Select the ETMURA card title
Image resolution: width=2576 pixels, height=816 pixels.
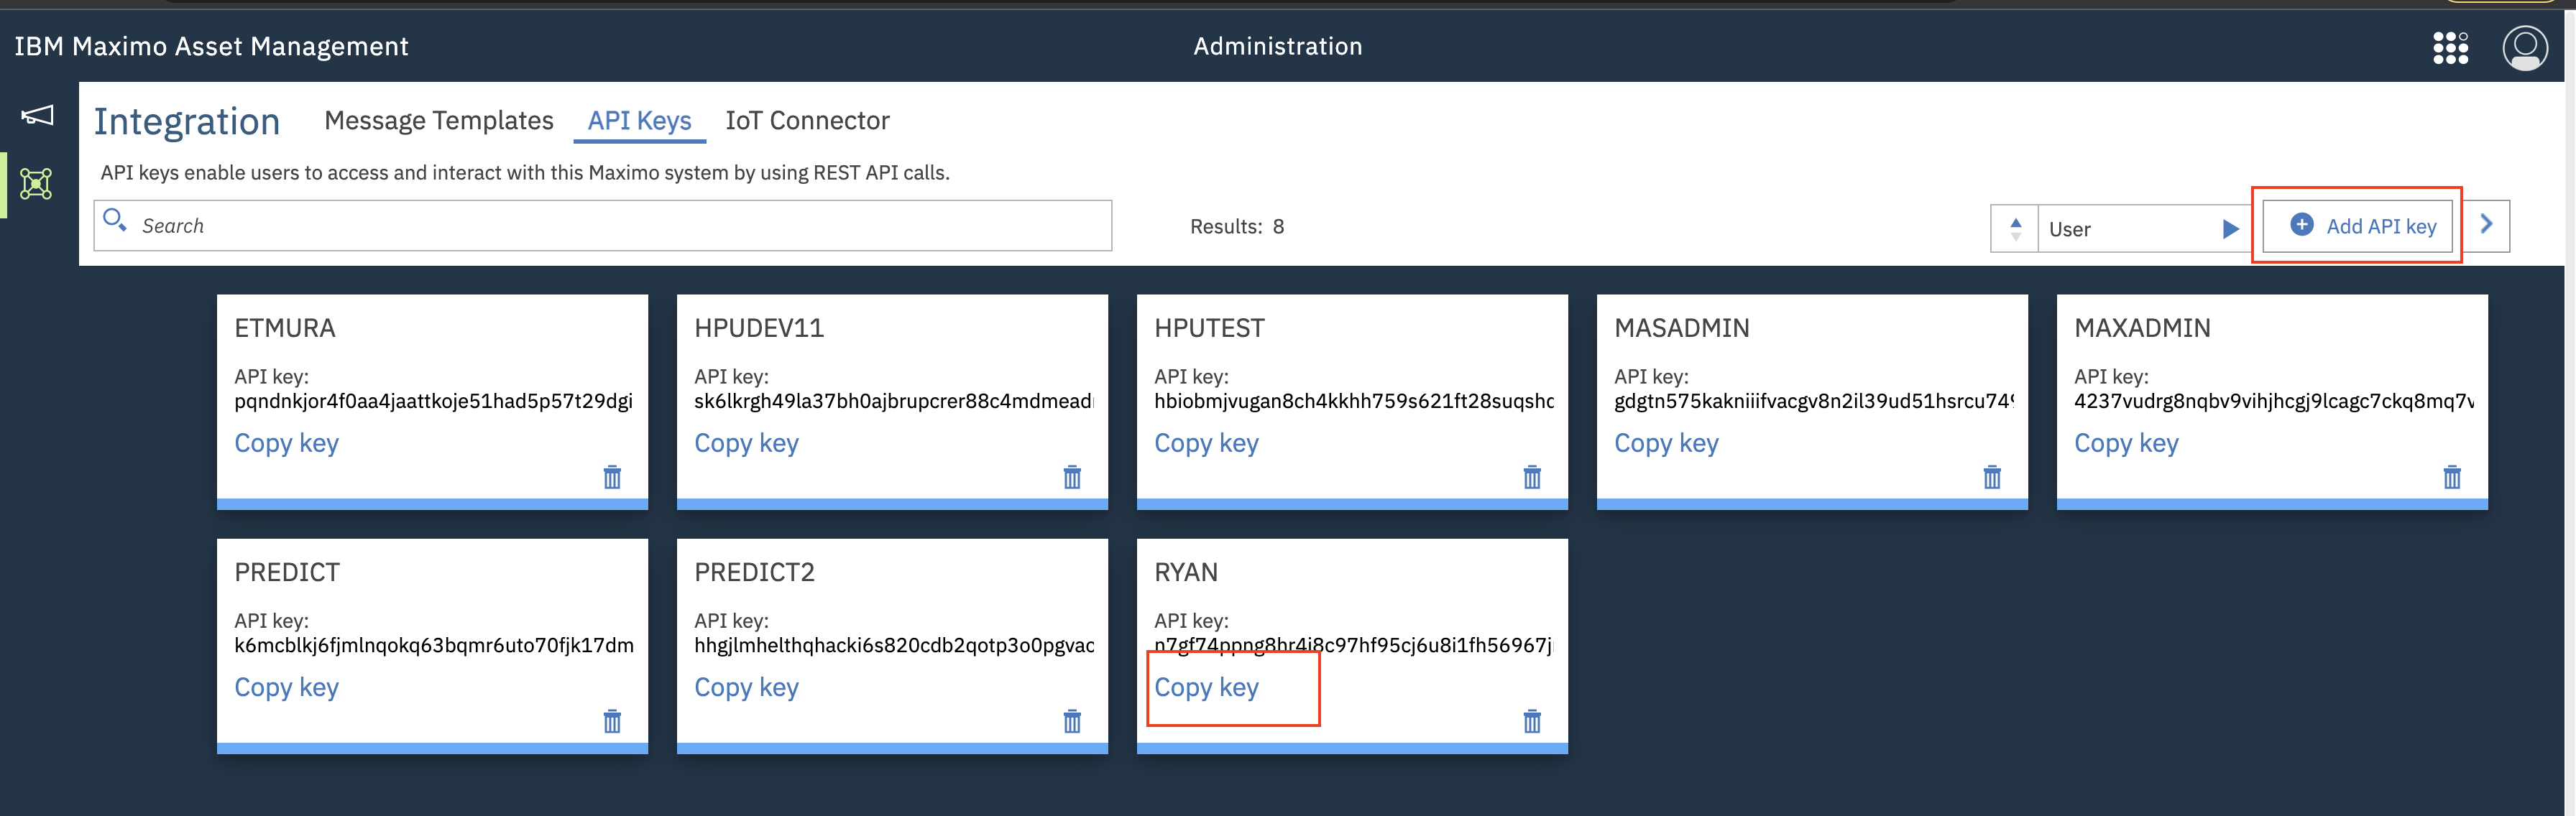coord(285,328)
